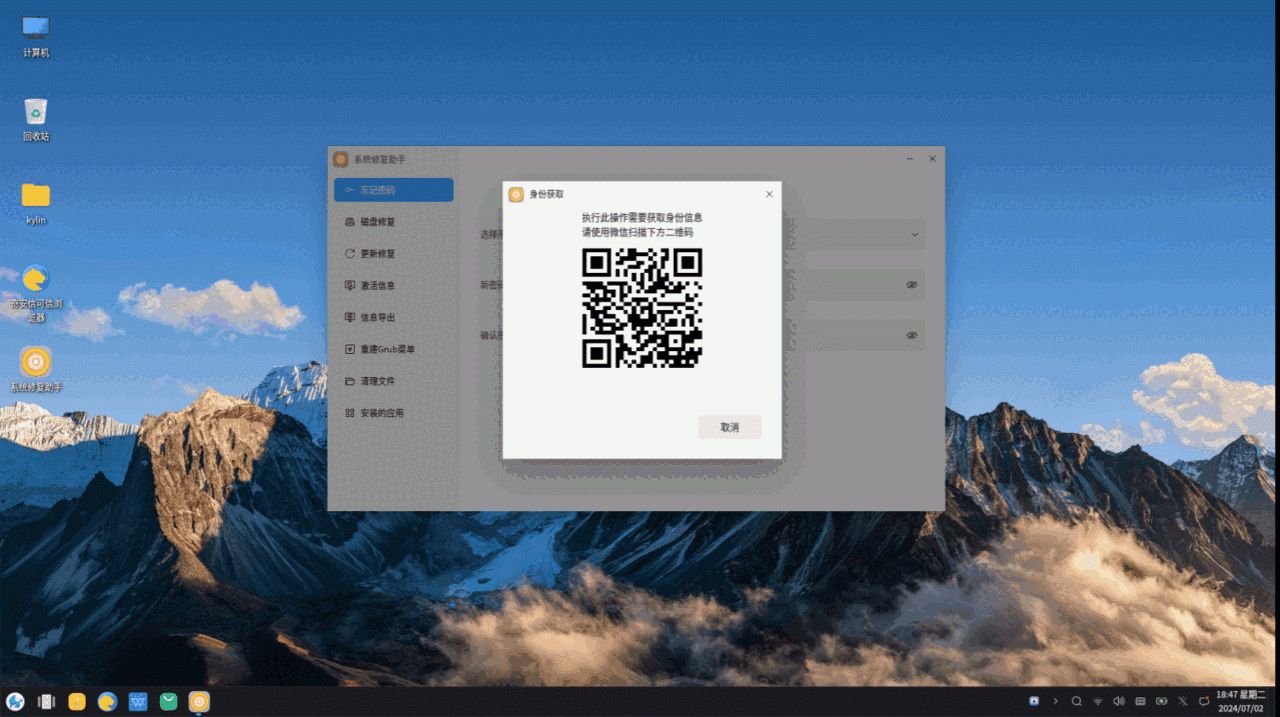Close the 身份获取 dialog
The image size is (1280, 717).
tap(769, 194)
